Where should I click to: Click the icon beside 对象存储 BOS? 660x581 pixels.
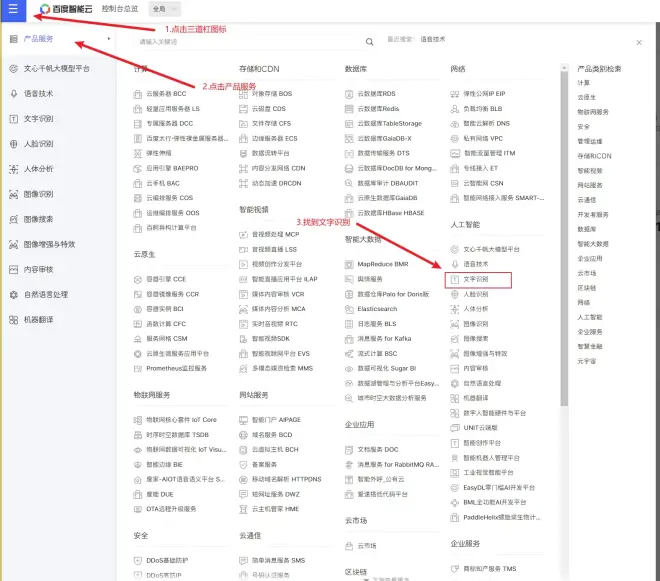click(x=243, y=94)
